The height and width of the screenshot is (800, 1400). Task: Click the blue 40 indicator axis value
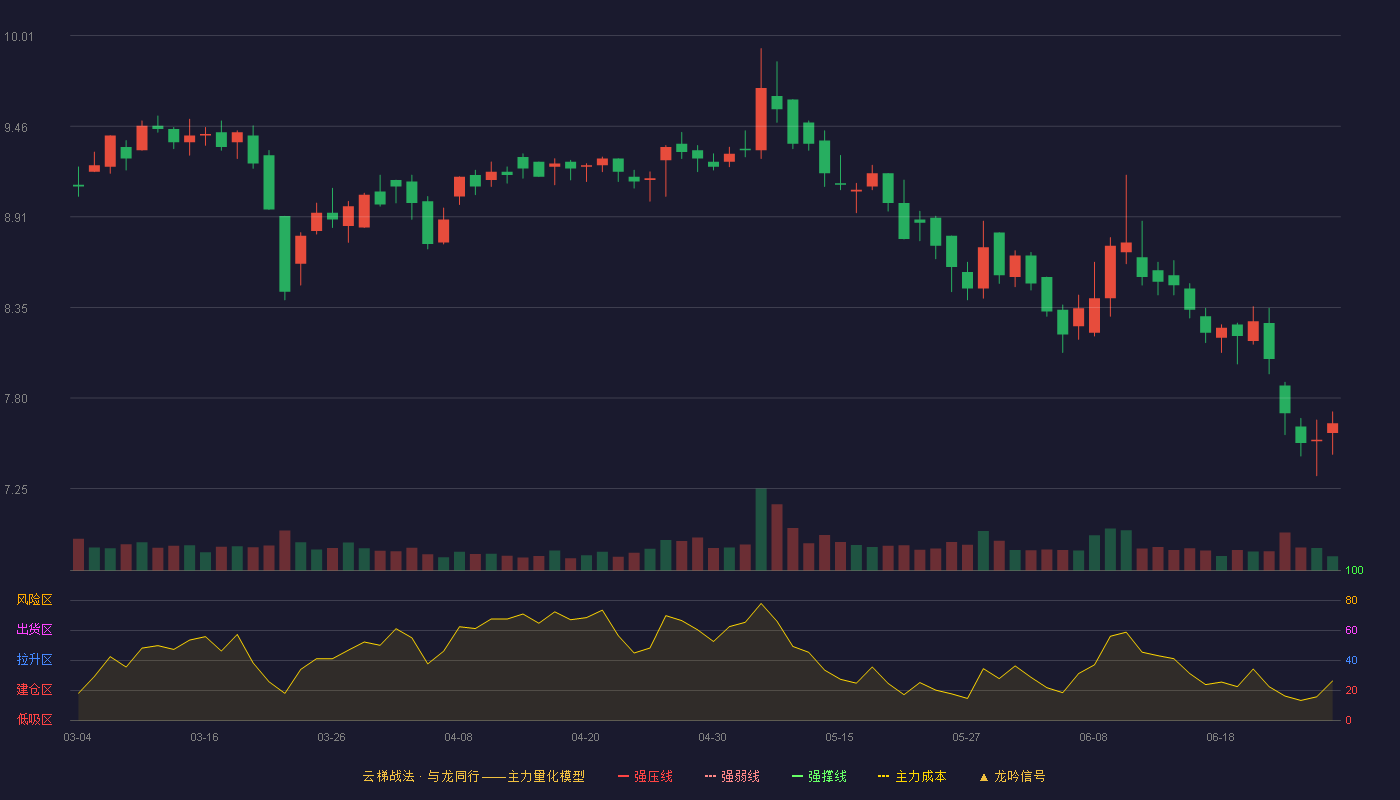point(1351,660)
